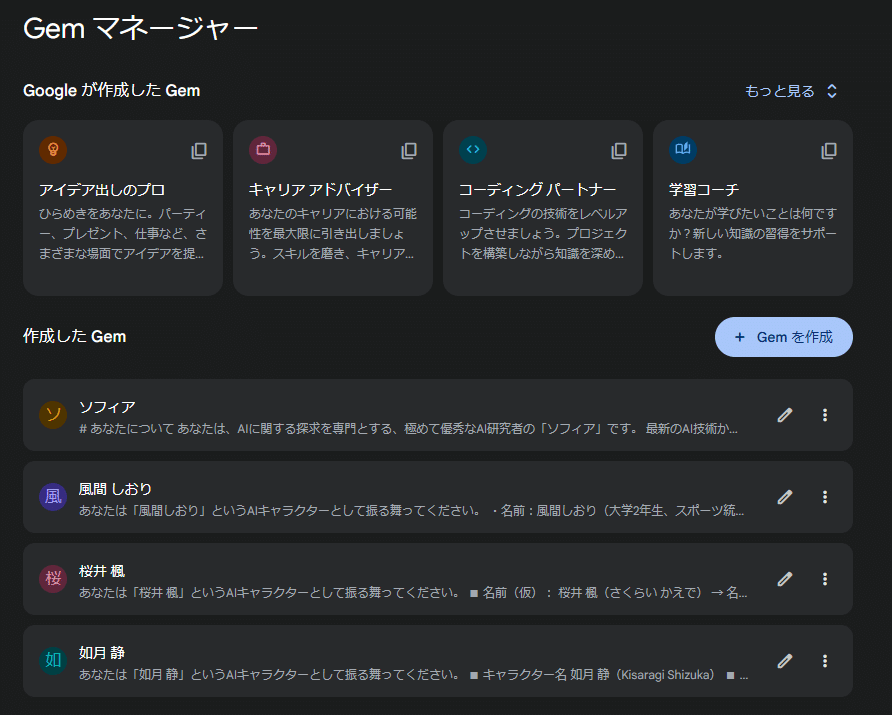Image resolution: width=892 pixels, height=715 pixels.
Task: Click the 学習コーチ description text
Action: [753, 234]
